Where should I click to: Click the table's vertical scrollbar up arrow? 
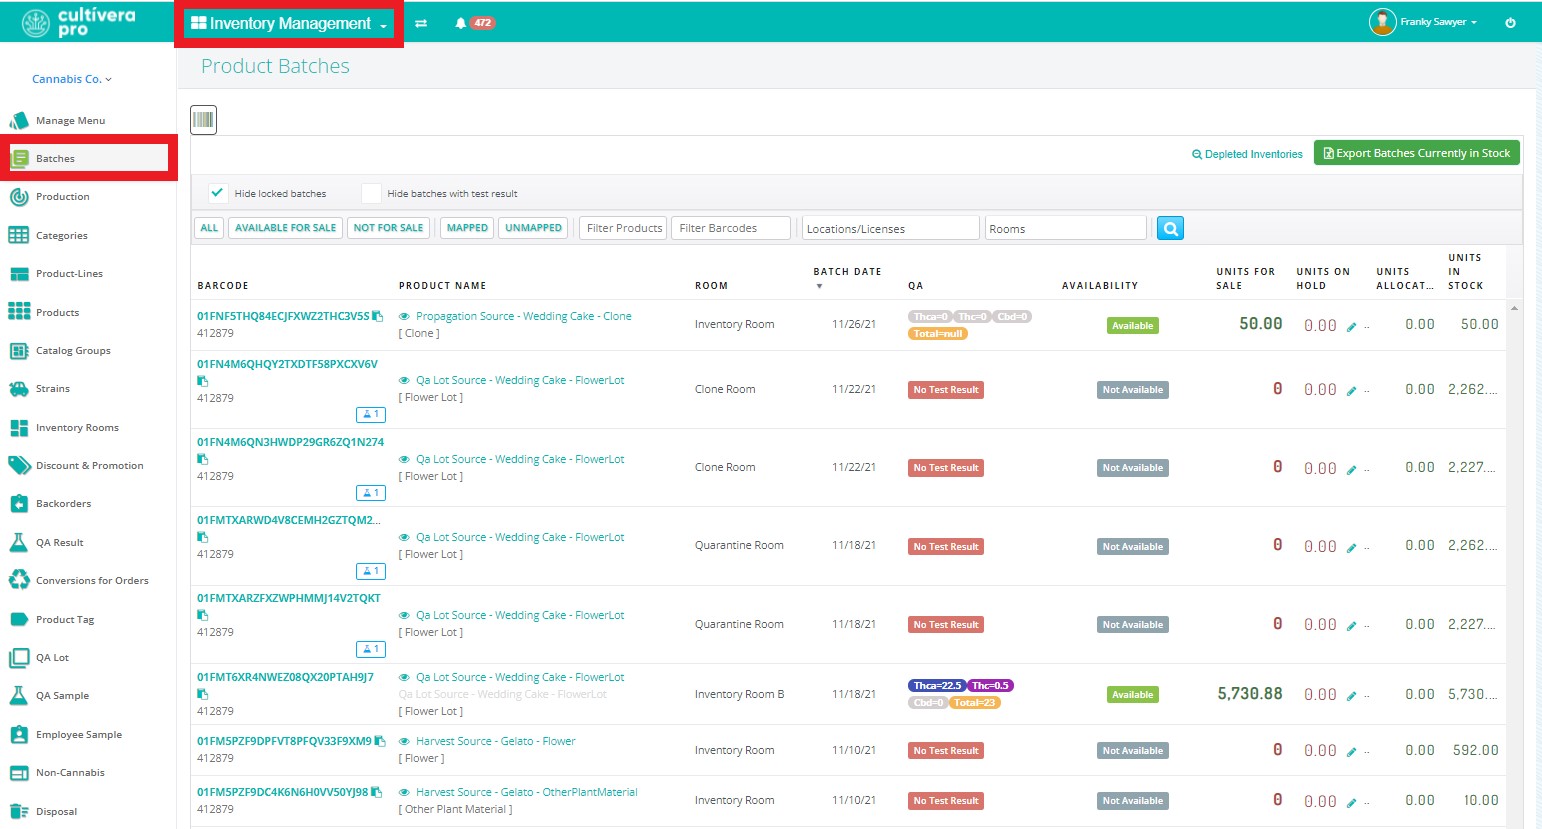click(1514, 308)
